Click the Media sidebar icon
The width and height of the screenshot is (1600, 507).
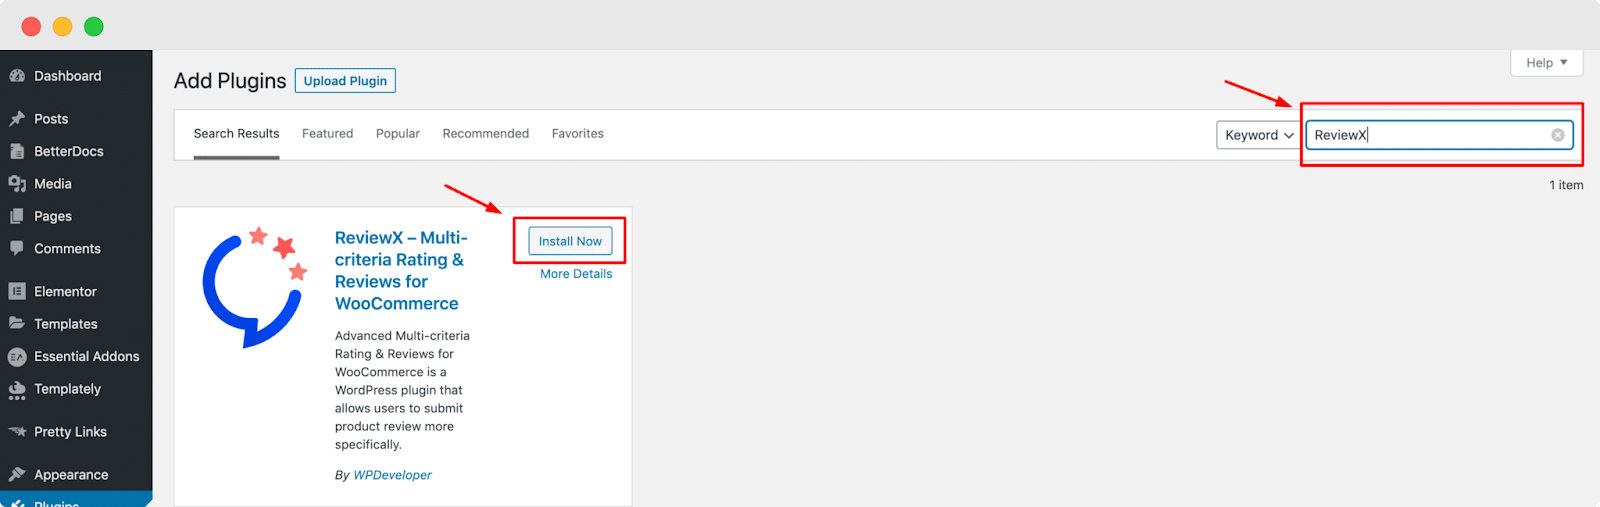(17, 184)
